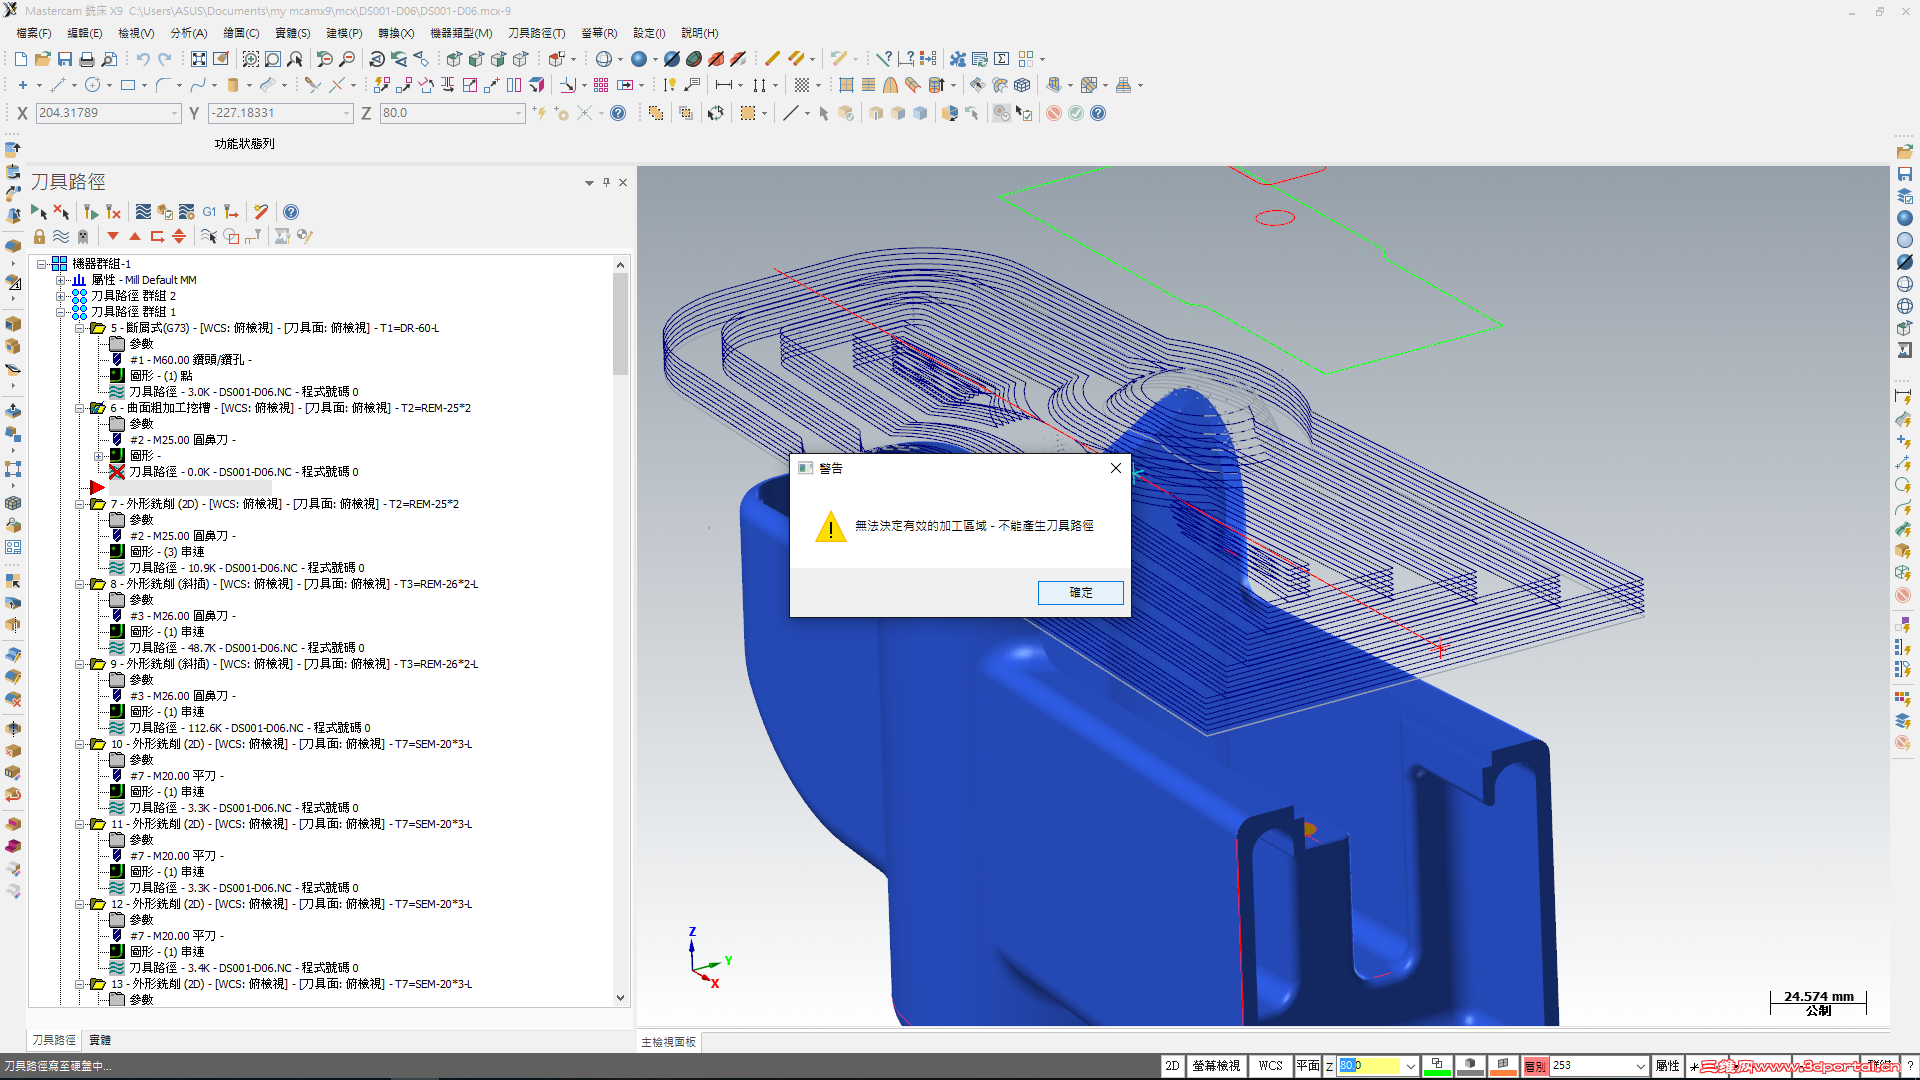
Task: Click the Fit to screen icon
Action: [x=199, y=59]
